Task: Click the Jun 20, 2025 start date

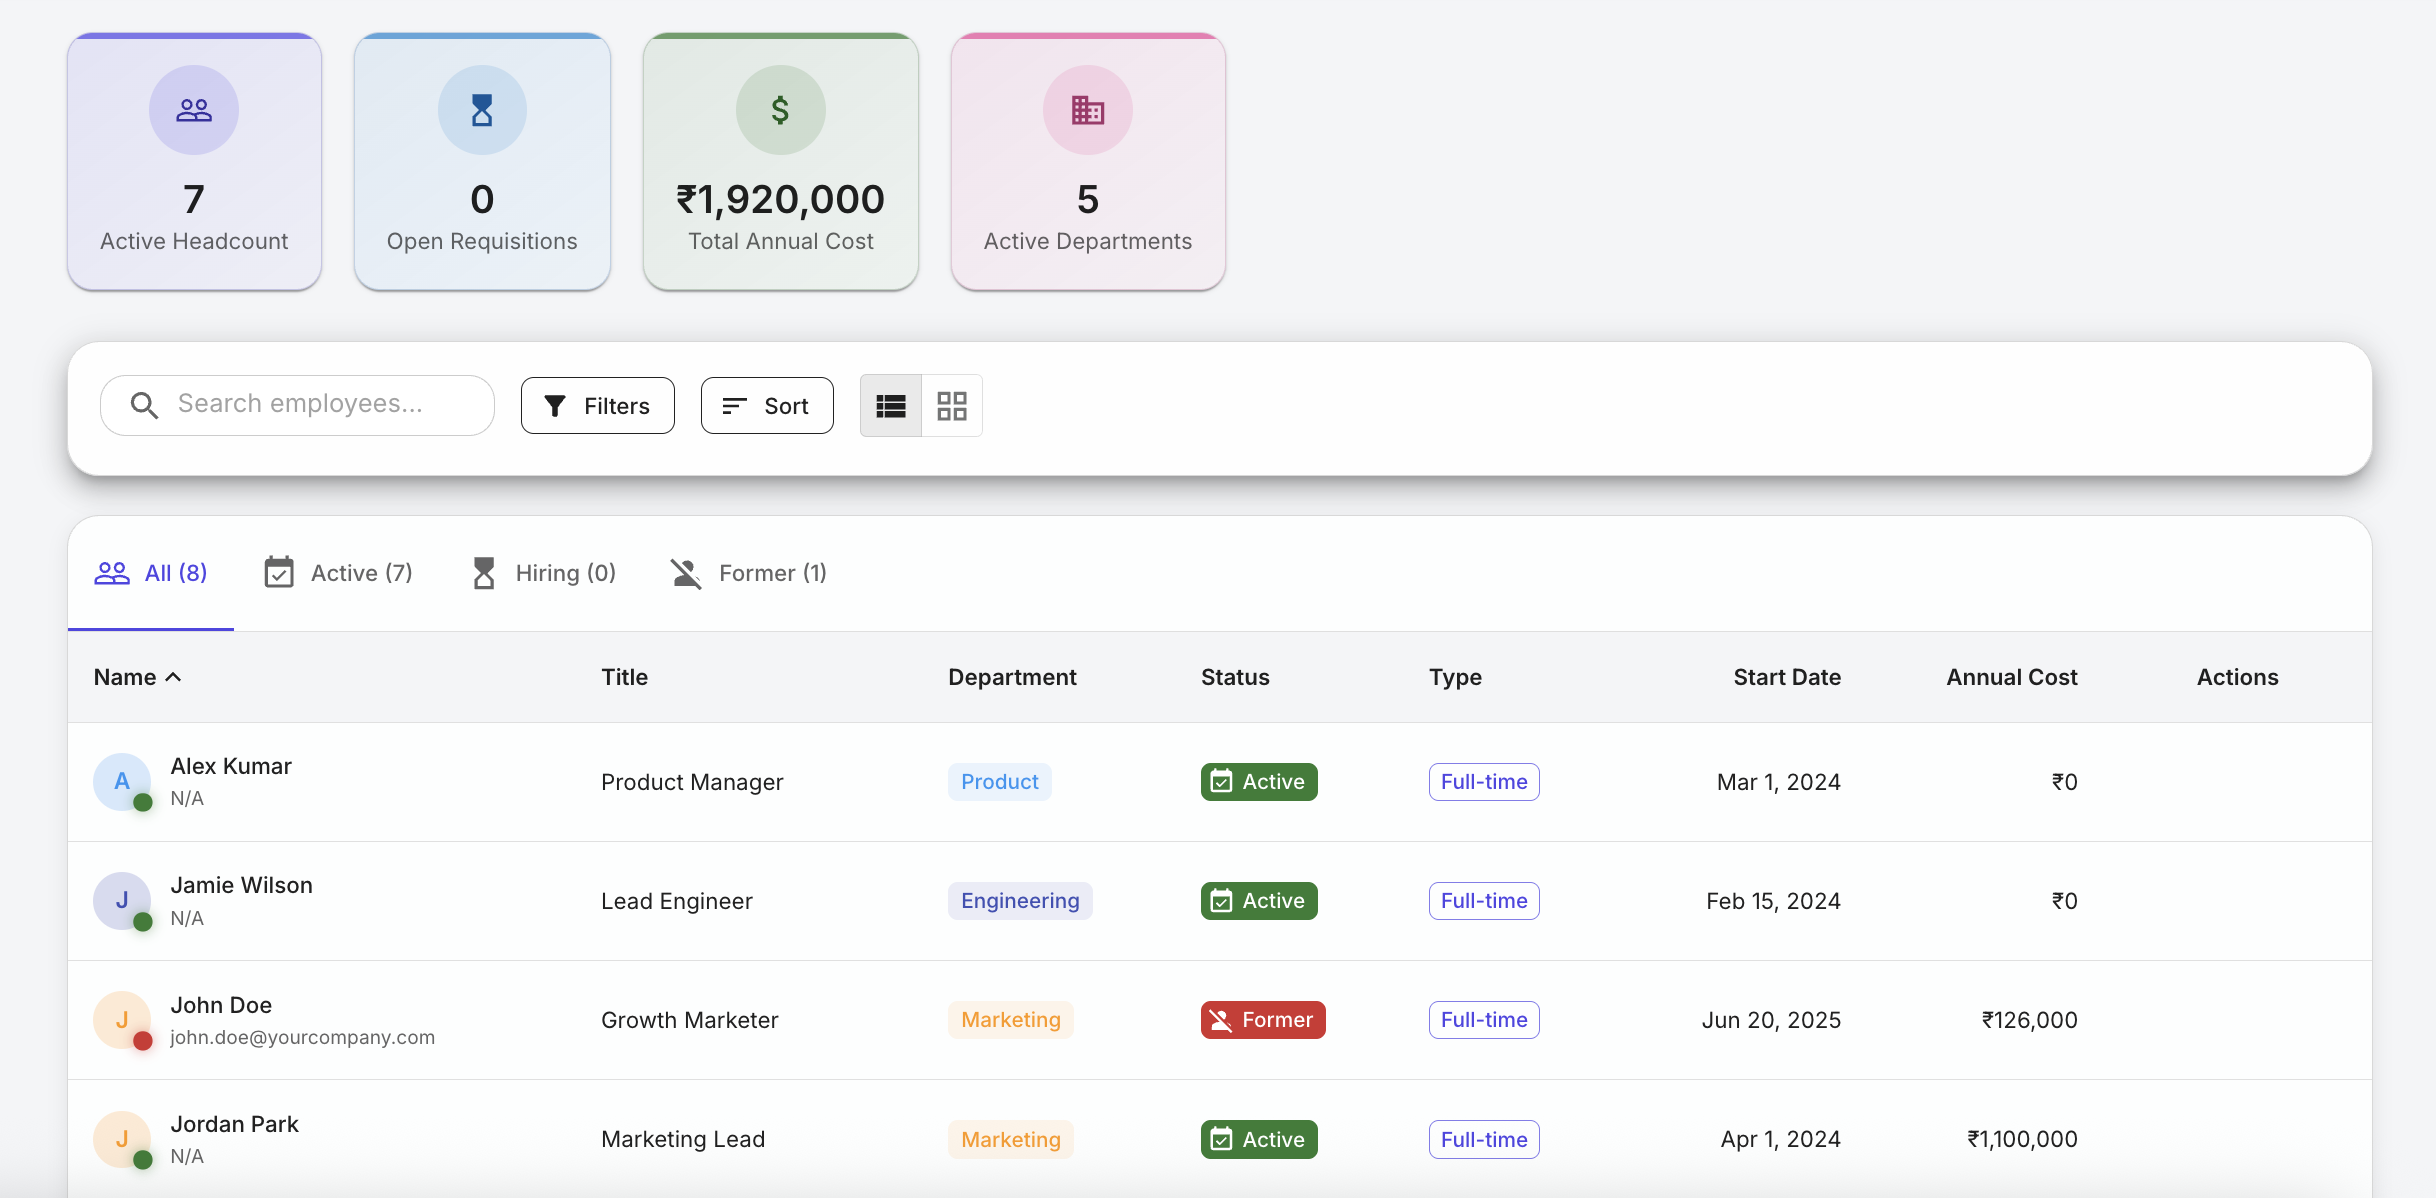Action: [x=1771, y=1020]
